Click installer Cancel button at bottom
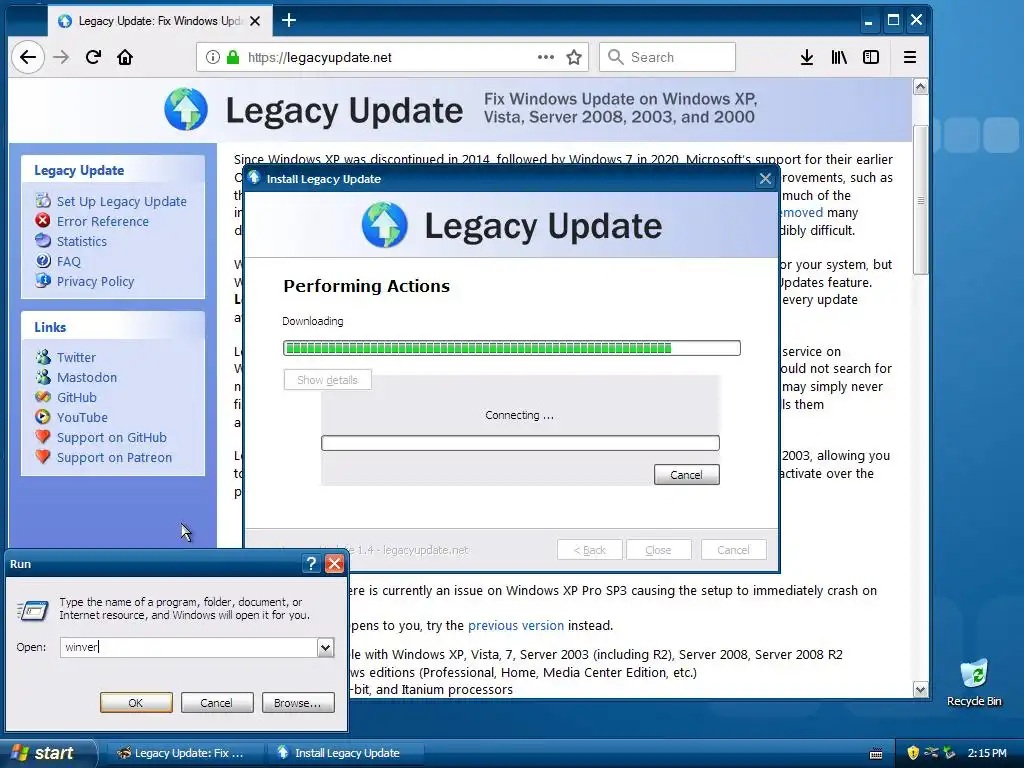 click(x=733, y=550)
